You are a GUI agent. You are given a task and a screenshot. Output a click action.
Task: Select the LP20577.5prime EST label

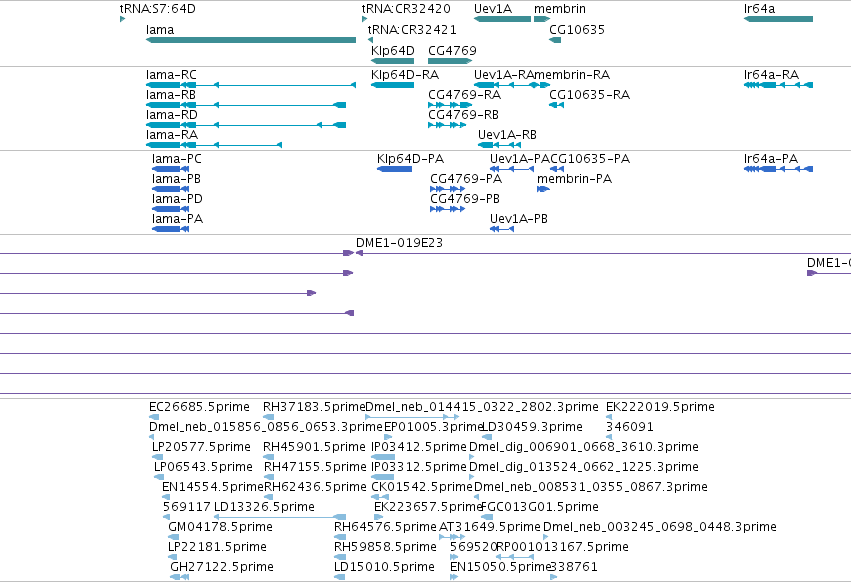pos(201,447)
